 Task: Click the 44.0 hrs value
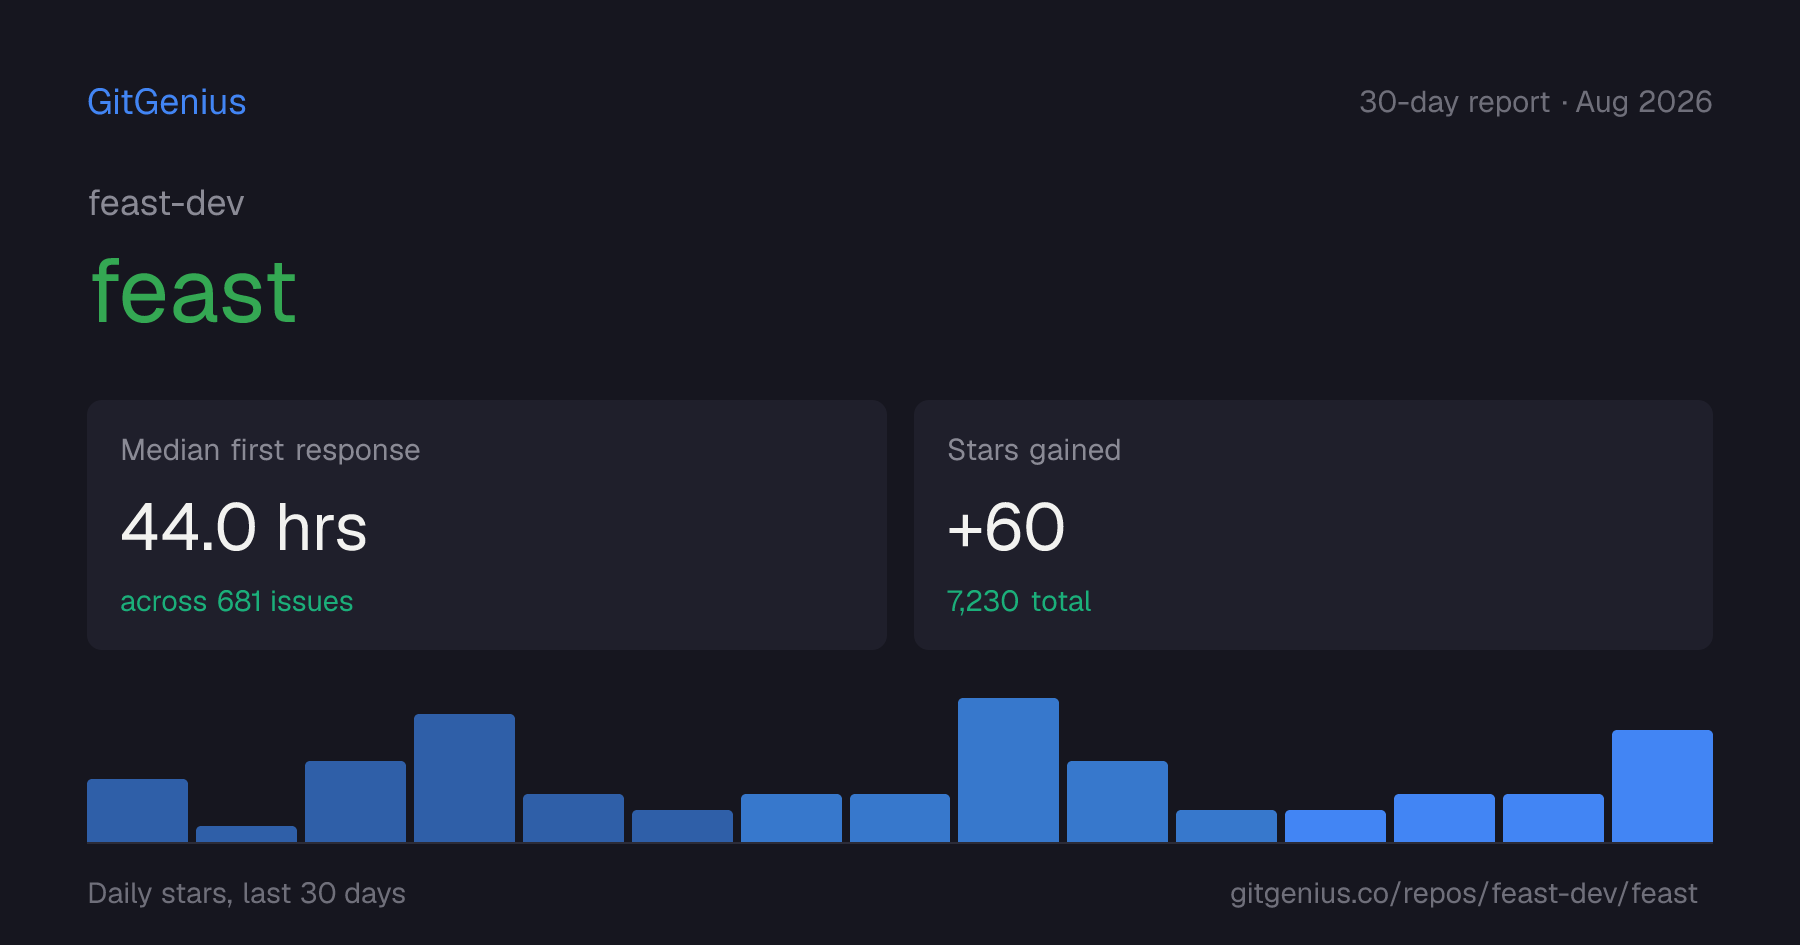pos(244,527)
